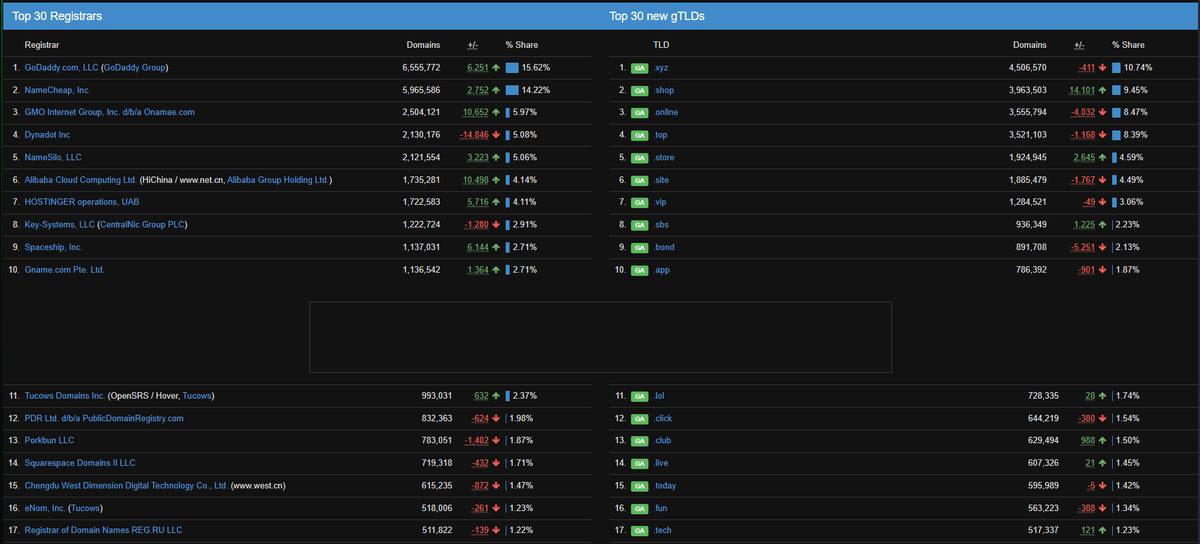Open the Alibaba Group Holding Ltd. link
The width and height of the screenshot is (1200, 544).
(x=278, y=180)
